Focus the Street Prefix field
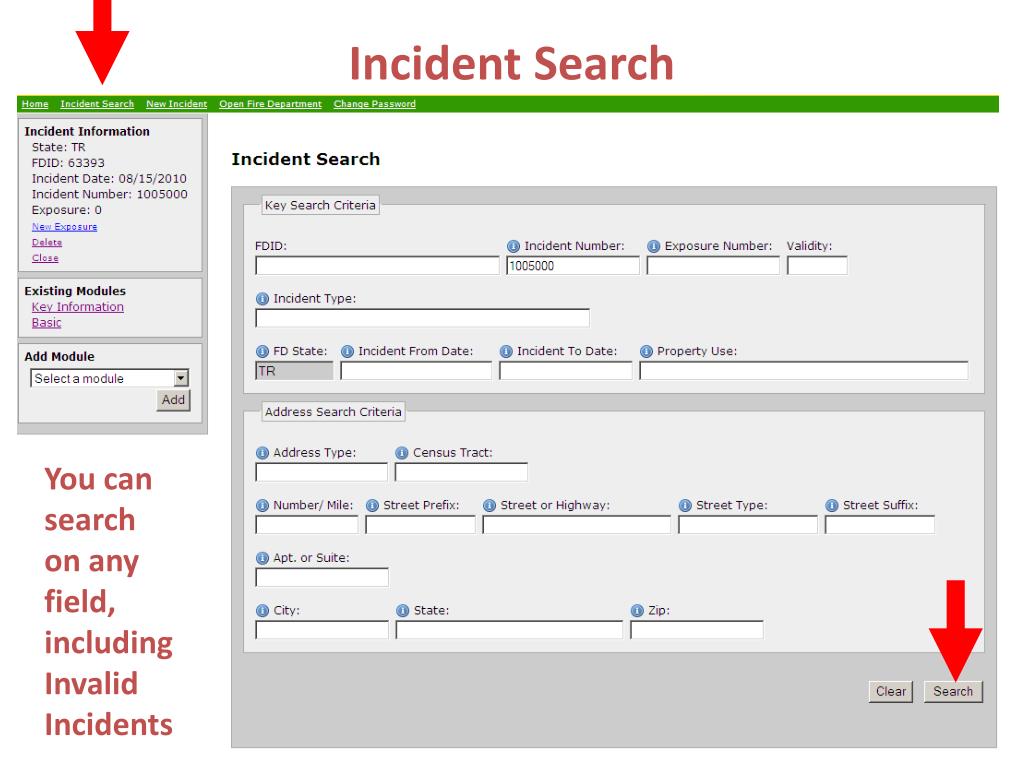Screen dimensions: 1024x768 pos(421,525)
